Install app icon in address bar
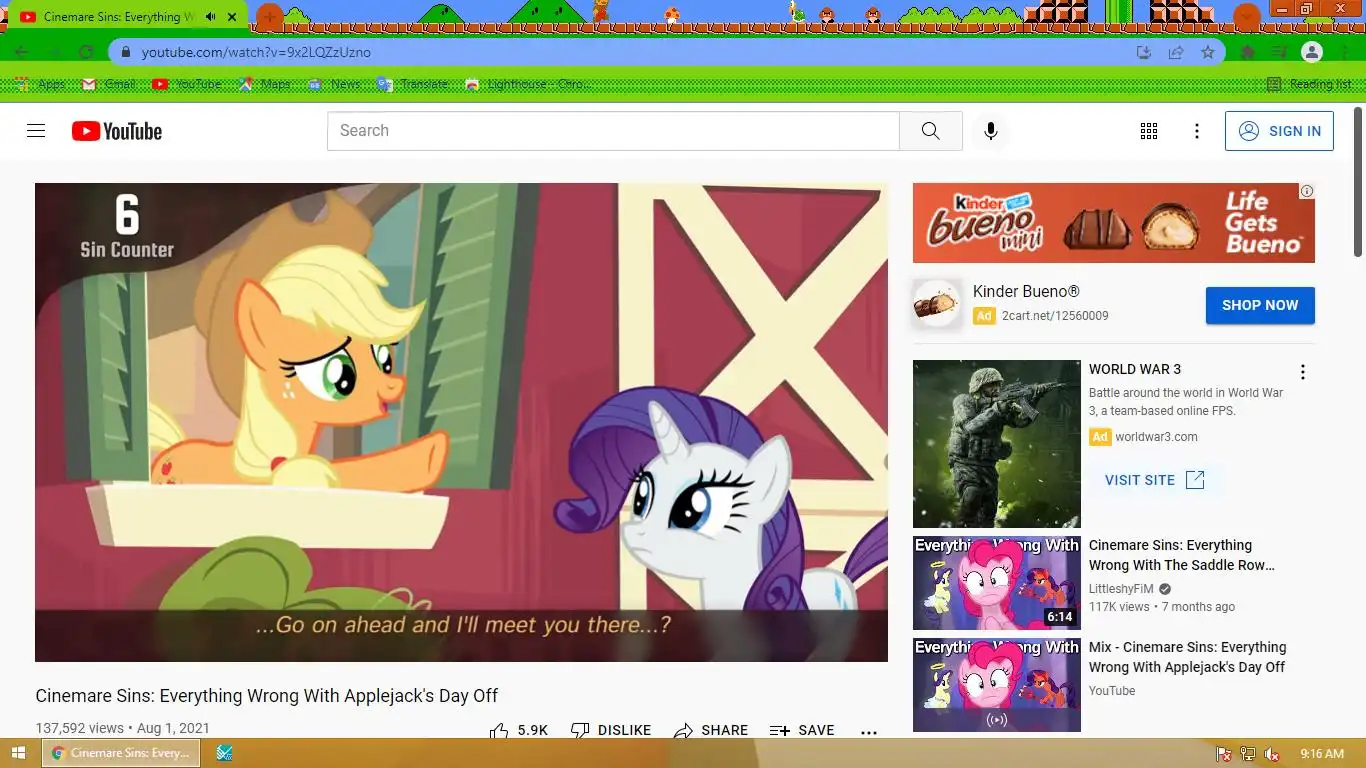This screenshot has height=768, width=1366. [1144, 52]
